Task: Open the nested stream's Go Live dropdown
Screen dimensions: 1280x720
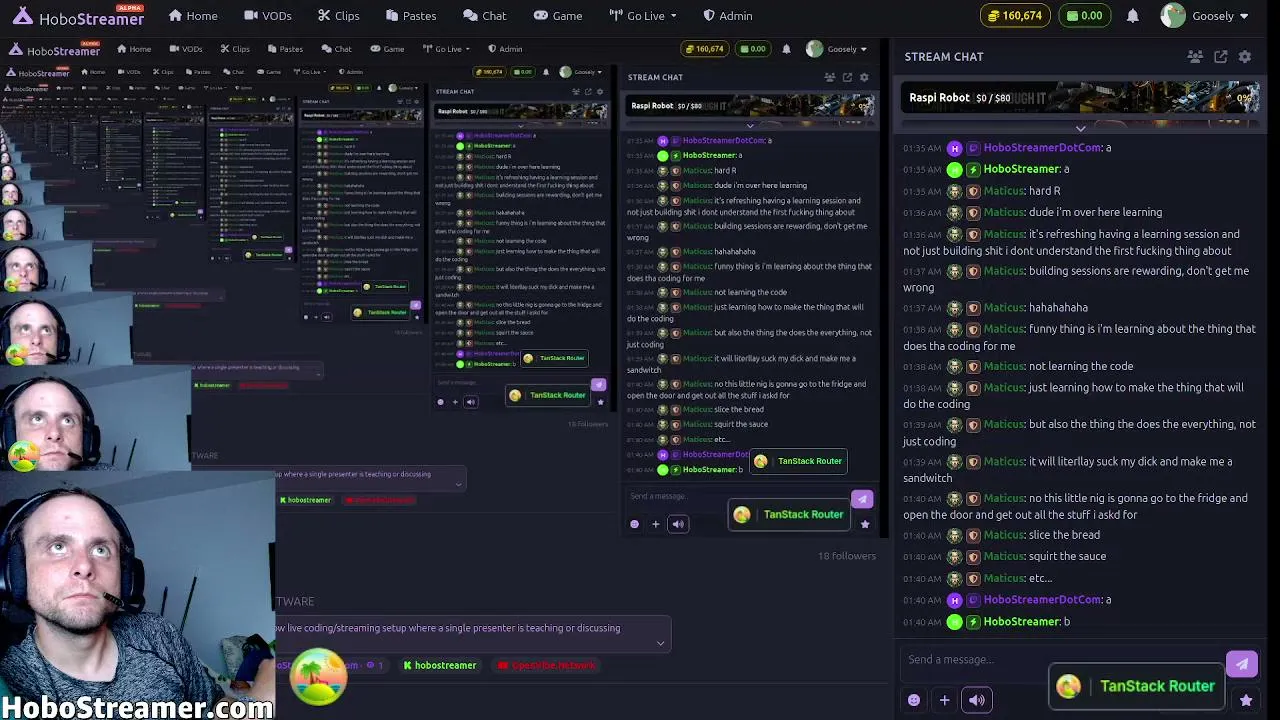Action: pos(446,49)
